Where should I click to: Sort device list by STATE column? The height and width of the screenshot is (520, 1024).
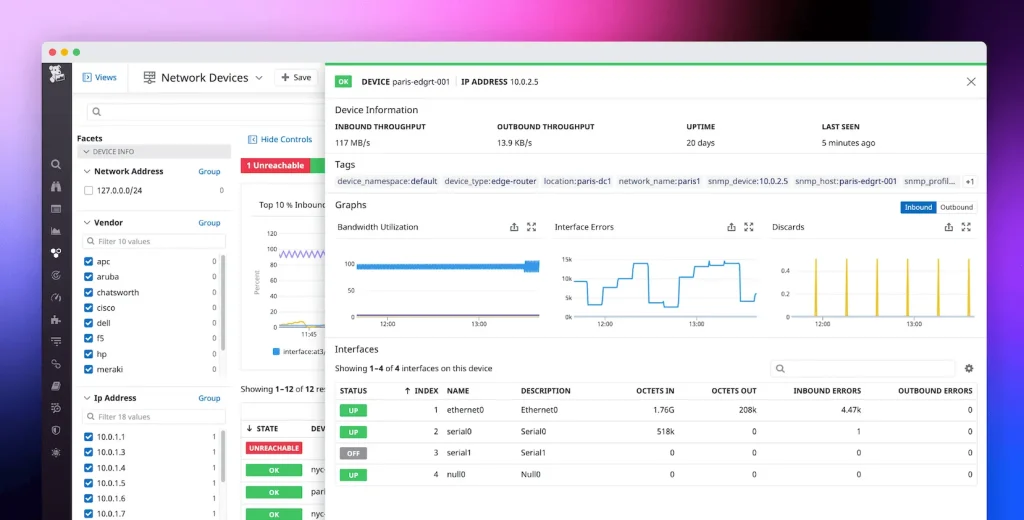(263, 429)
